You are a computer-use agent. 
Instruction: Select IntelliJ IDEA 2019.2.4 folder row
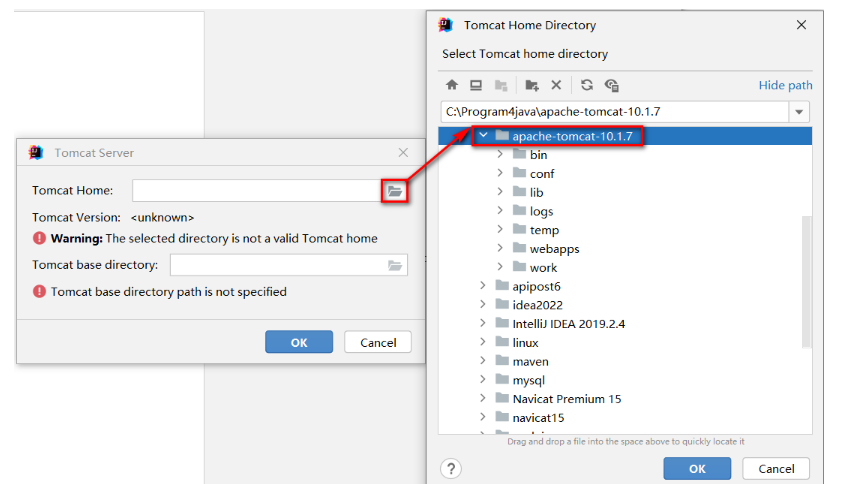click(x=625, y=324)
